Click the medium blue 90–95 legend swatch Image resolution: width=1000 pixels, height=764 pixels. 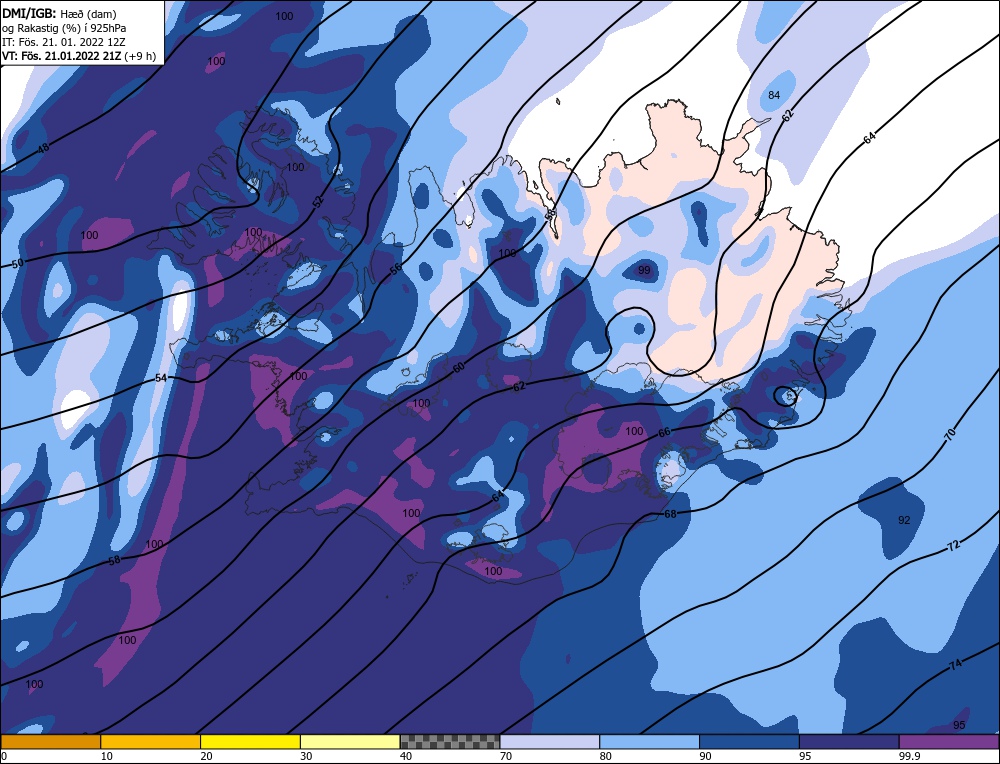coord(749,741)
